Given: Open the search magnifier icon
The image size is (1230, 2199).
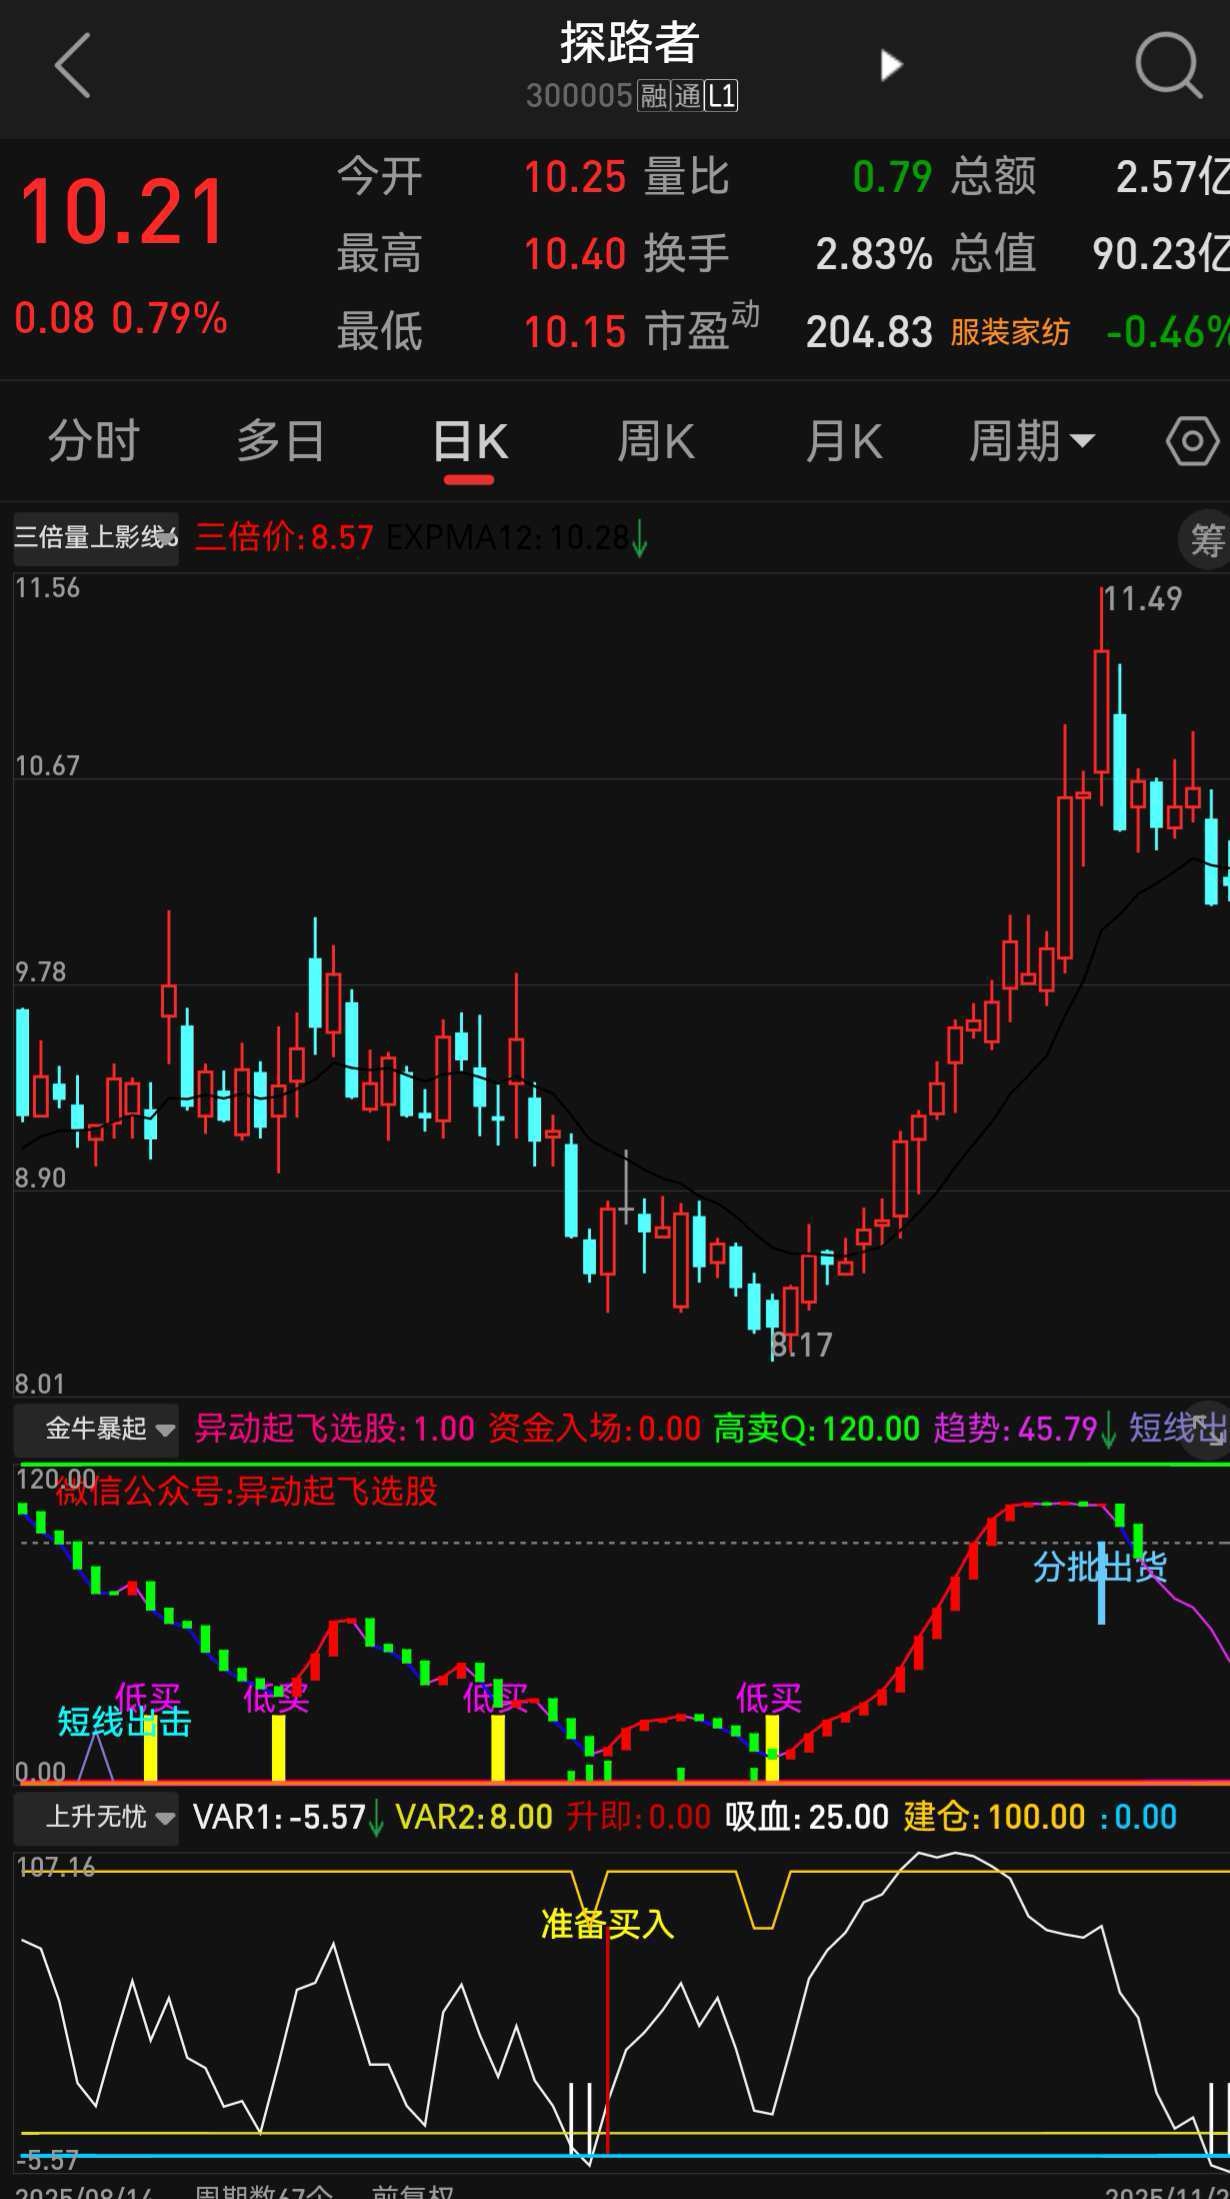Looking at the screenshot, I should [1168, 65].
